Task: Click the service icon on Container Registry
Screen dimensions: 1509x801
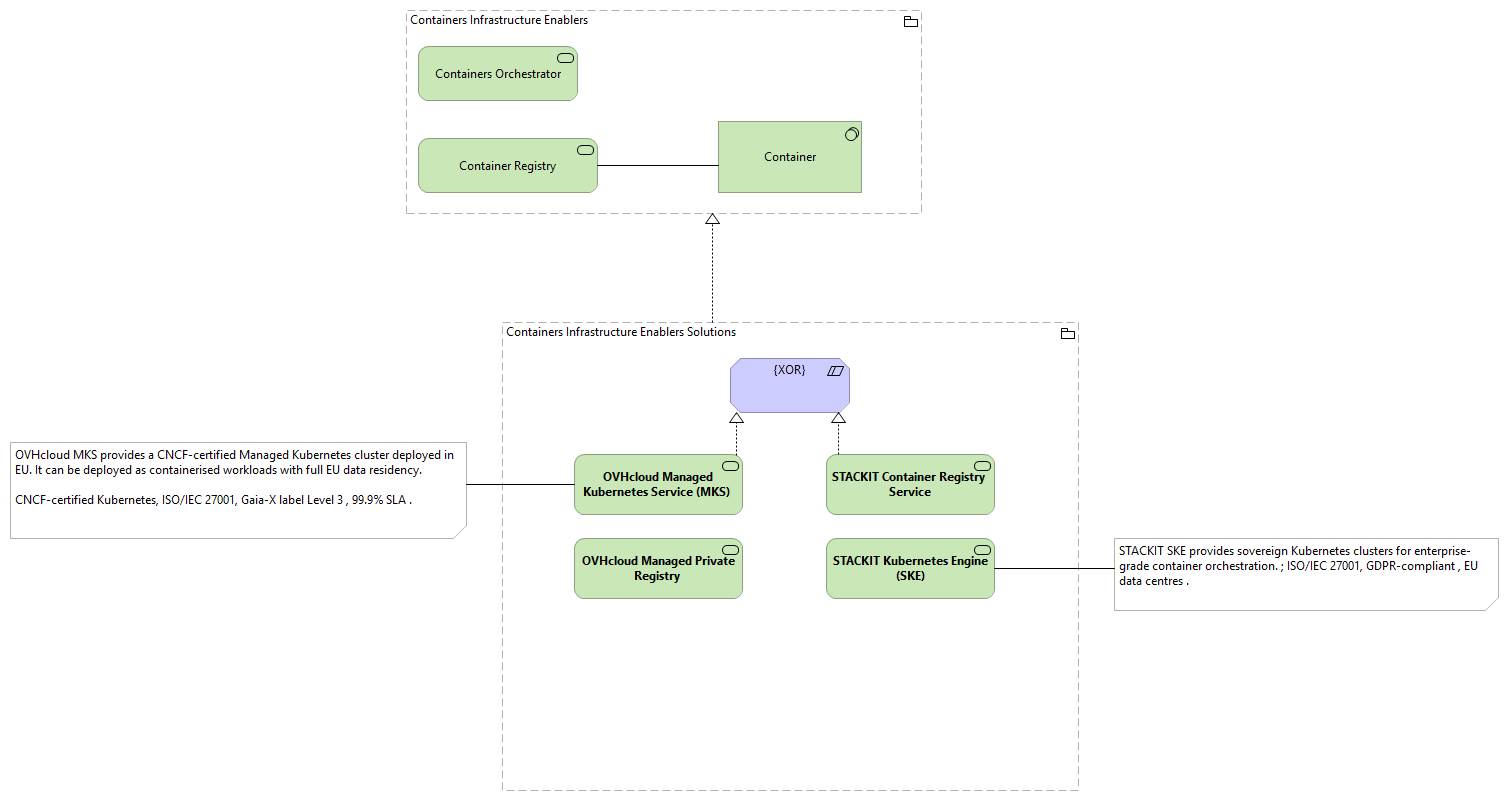Action: (x=585, y=150)
